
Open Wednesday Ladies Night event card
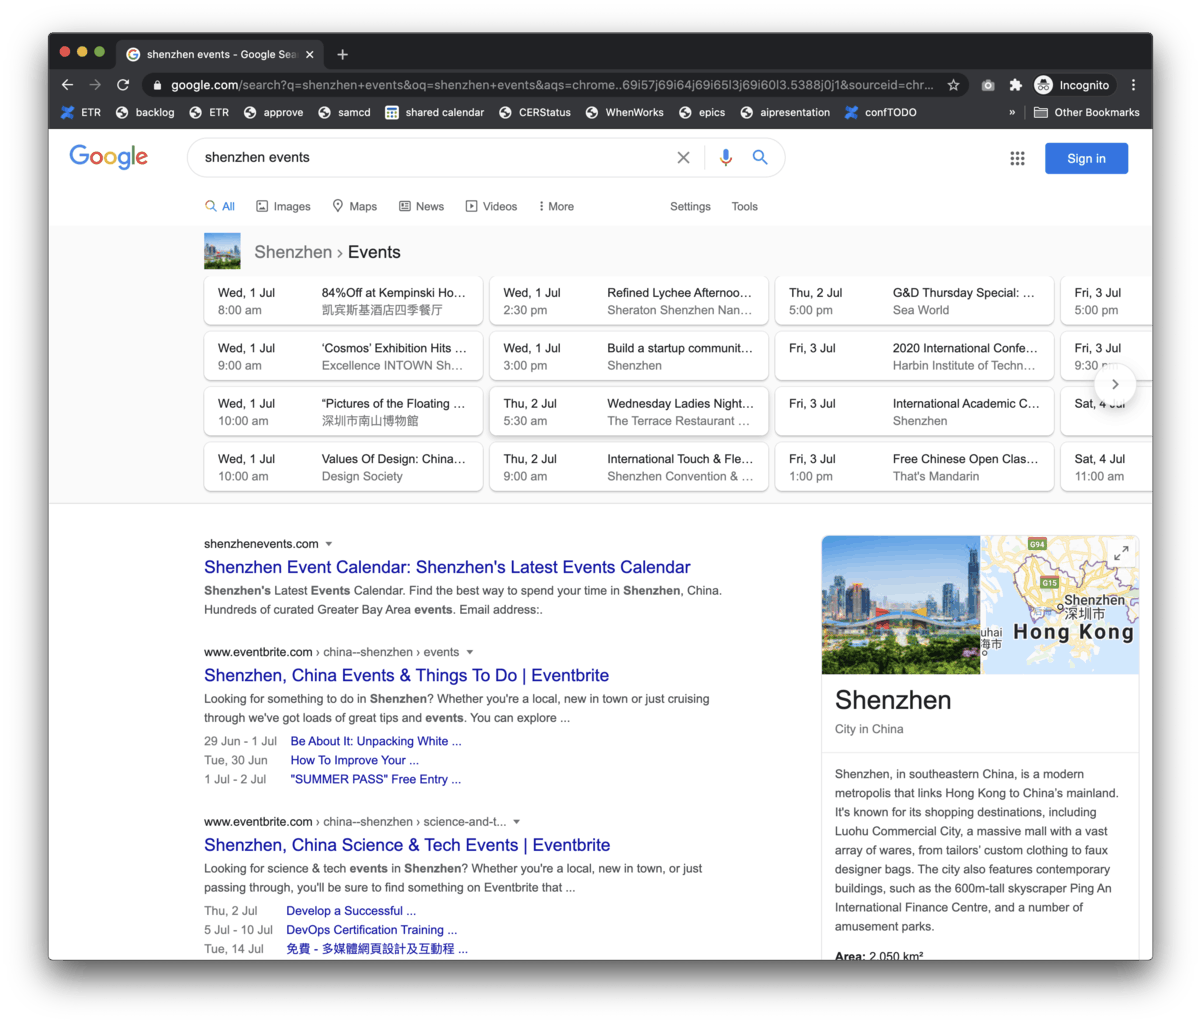[629, 412]
